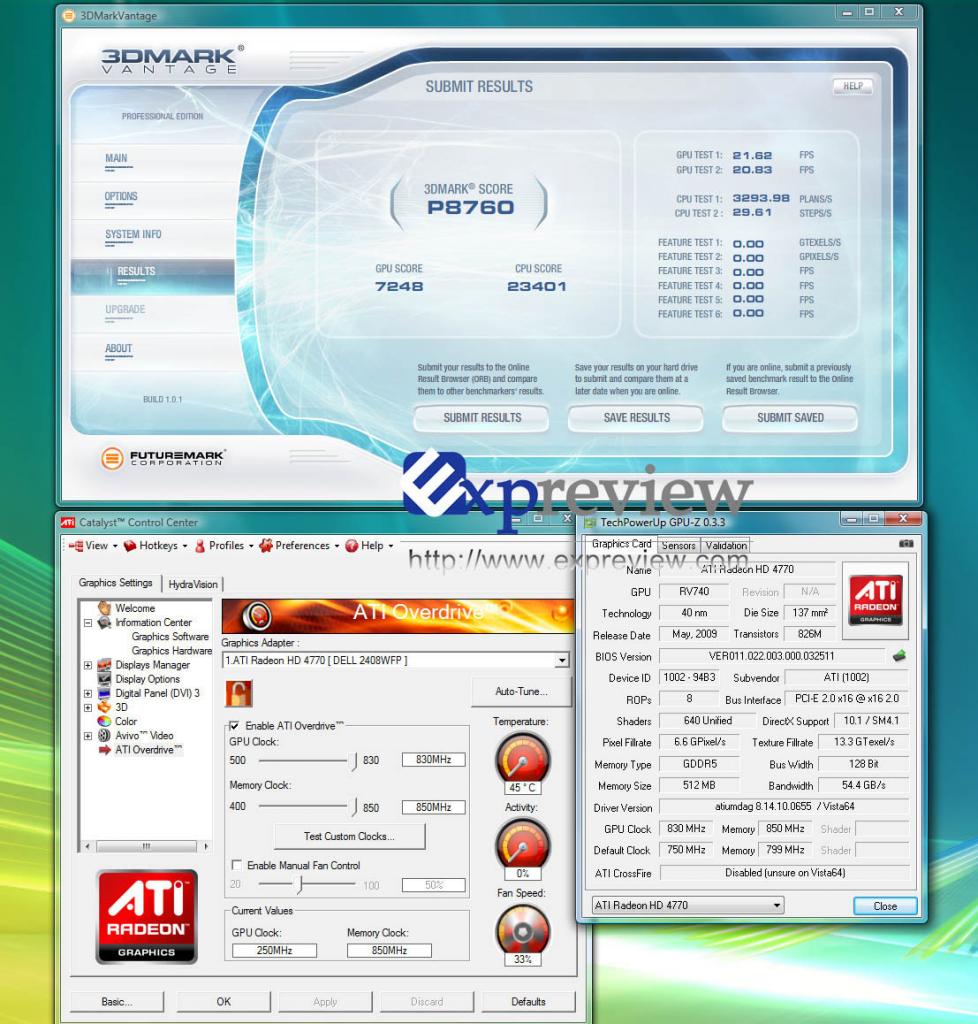
Task: Toggle Enable ATI Overdrive checkbox
Action: (x=234, y=726)
